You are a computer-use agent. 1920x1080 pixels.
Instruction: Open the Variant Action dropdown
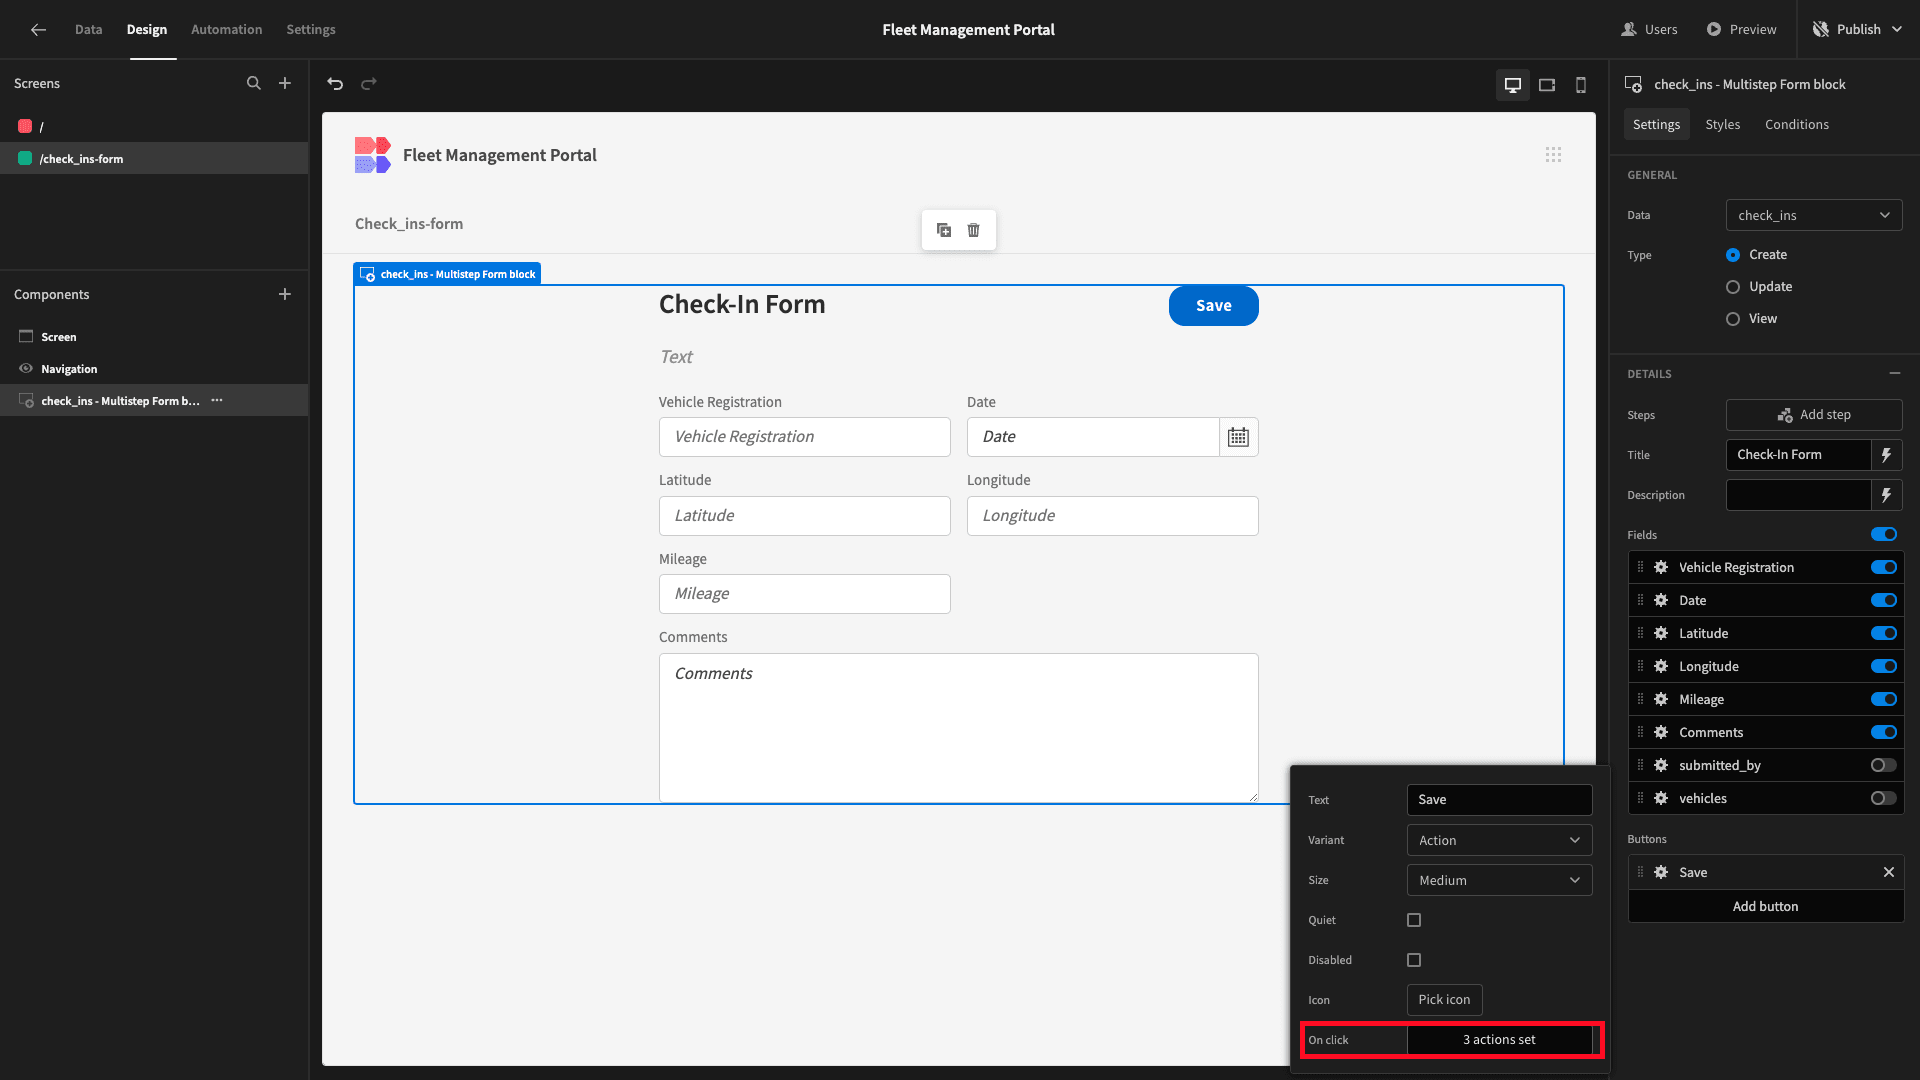pyautogui.click(x=1499, y=840)
